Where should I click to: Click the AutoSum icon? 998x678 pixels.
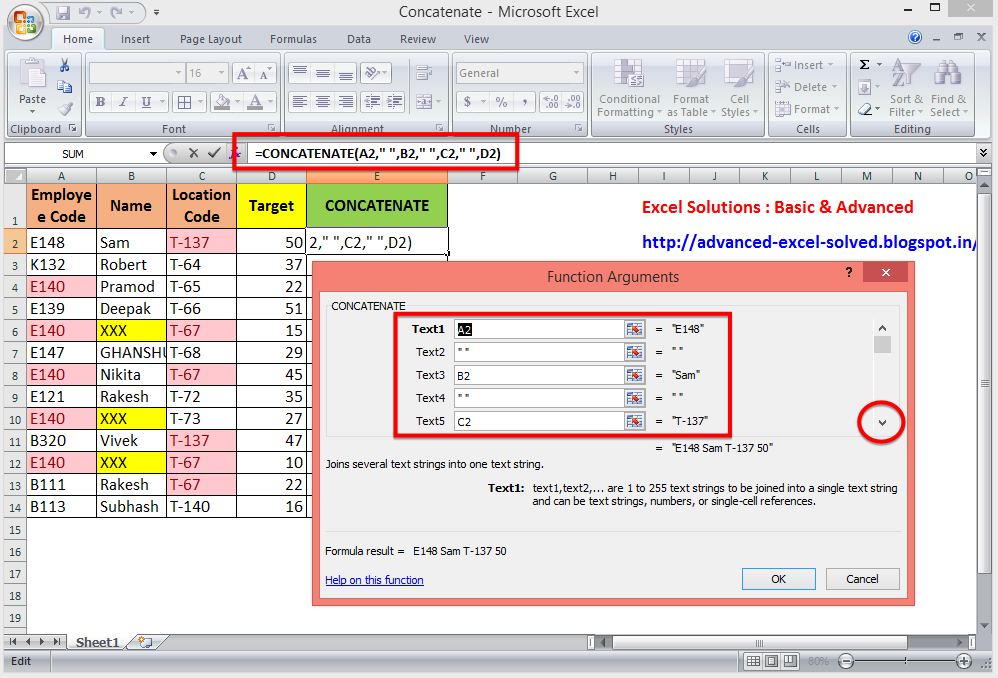865,64
